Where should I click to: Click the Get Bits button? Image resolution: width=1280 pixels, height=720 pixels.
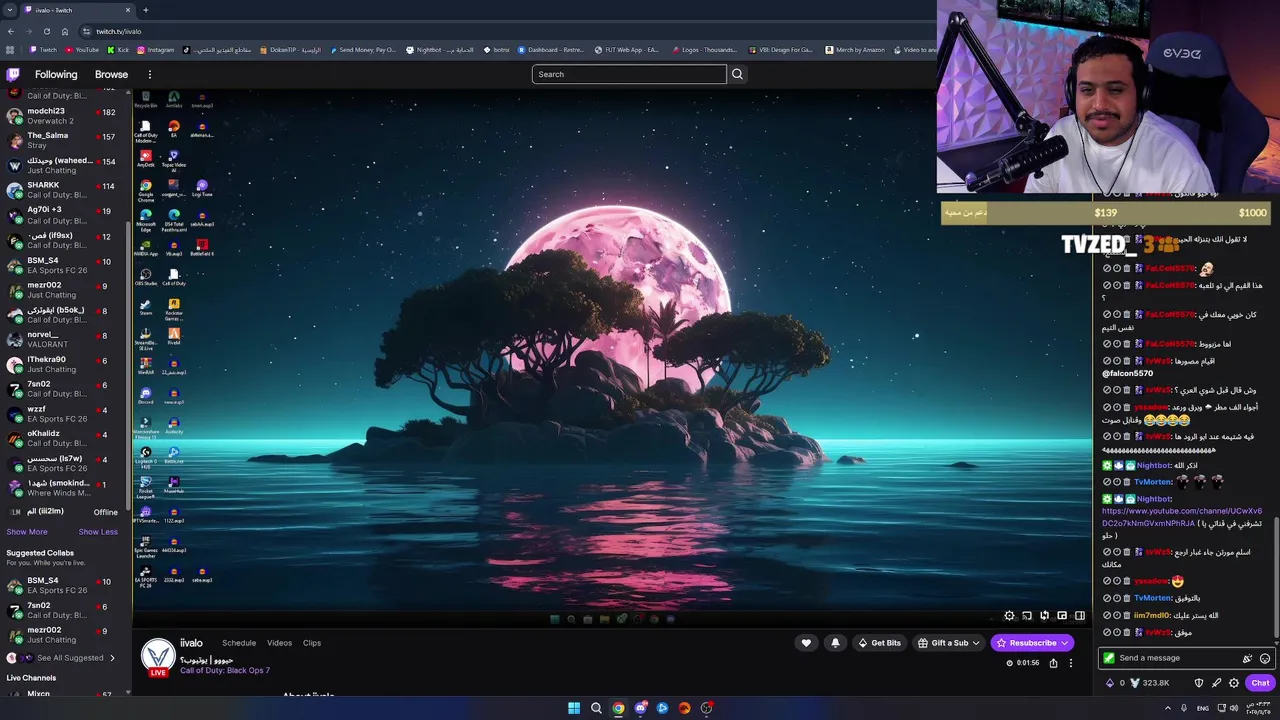879,643
